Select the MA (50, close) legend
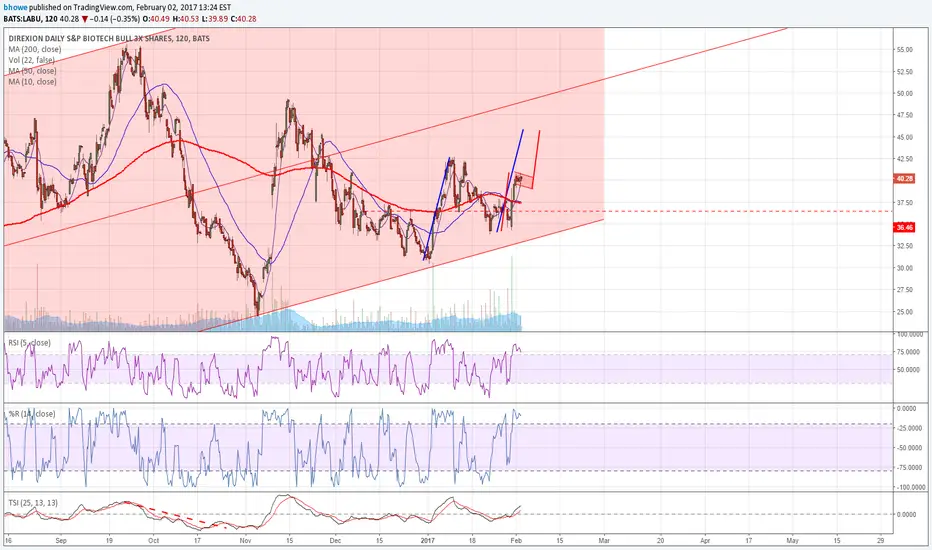Screen dimensions: 932x550 (33, 71)
